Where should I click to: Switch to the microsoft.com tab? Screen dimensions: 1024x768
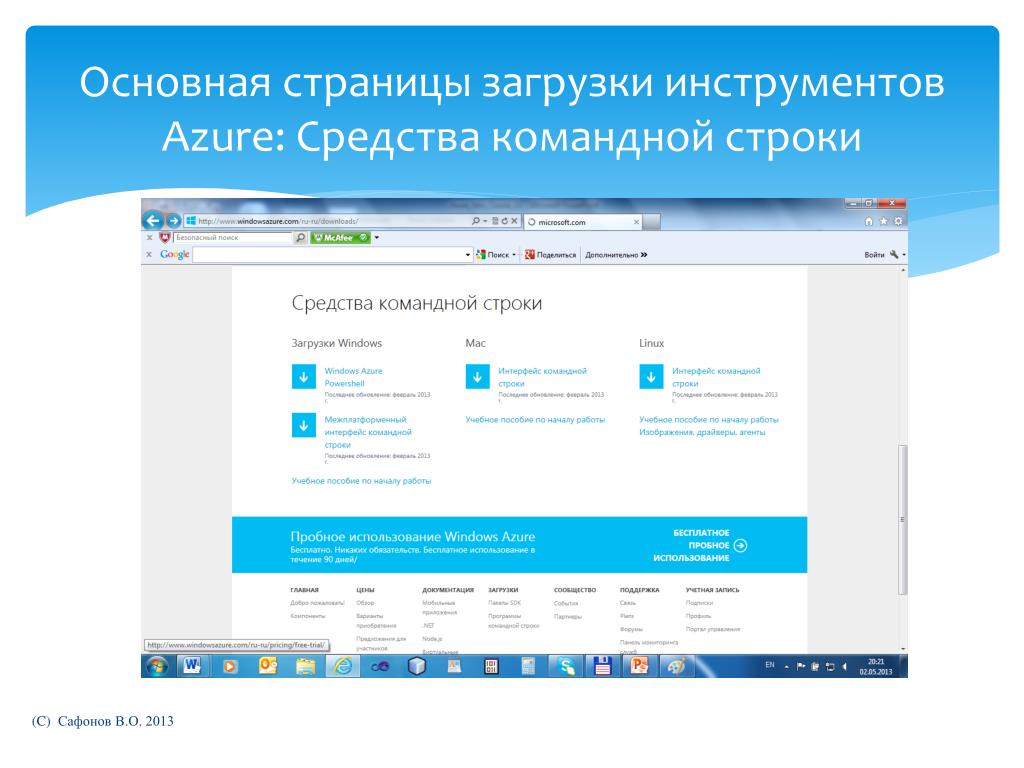pyautogui.click(x=583, y=222)
